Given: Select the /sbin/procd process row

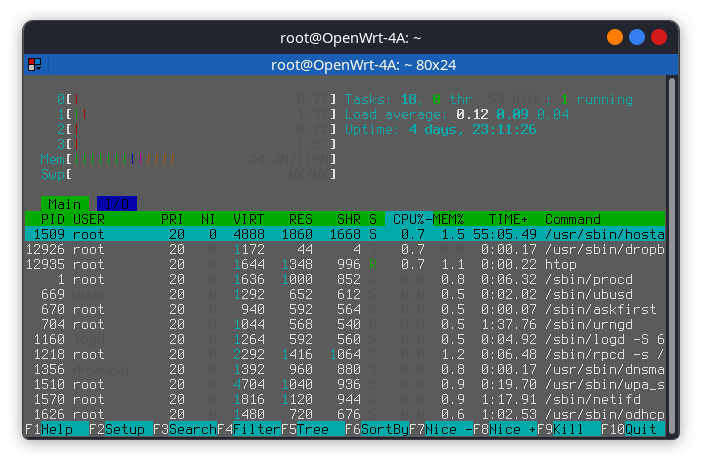Looking at the screenshot, I should tap(345, 279).
